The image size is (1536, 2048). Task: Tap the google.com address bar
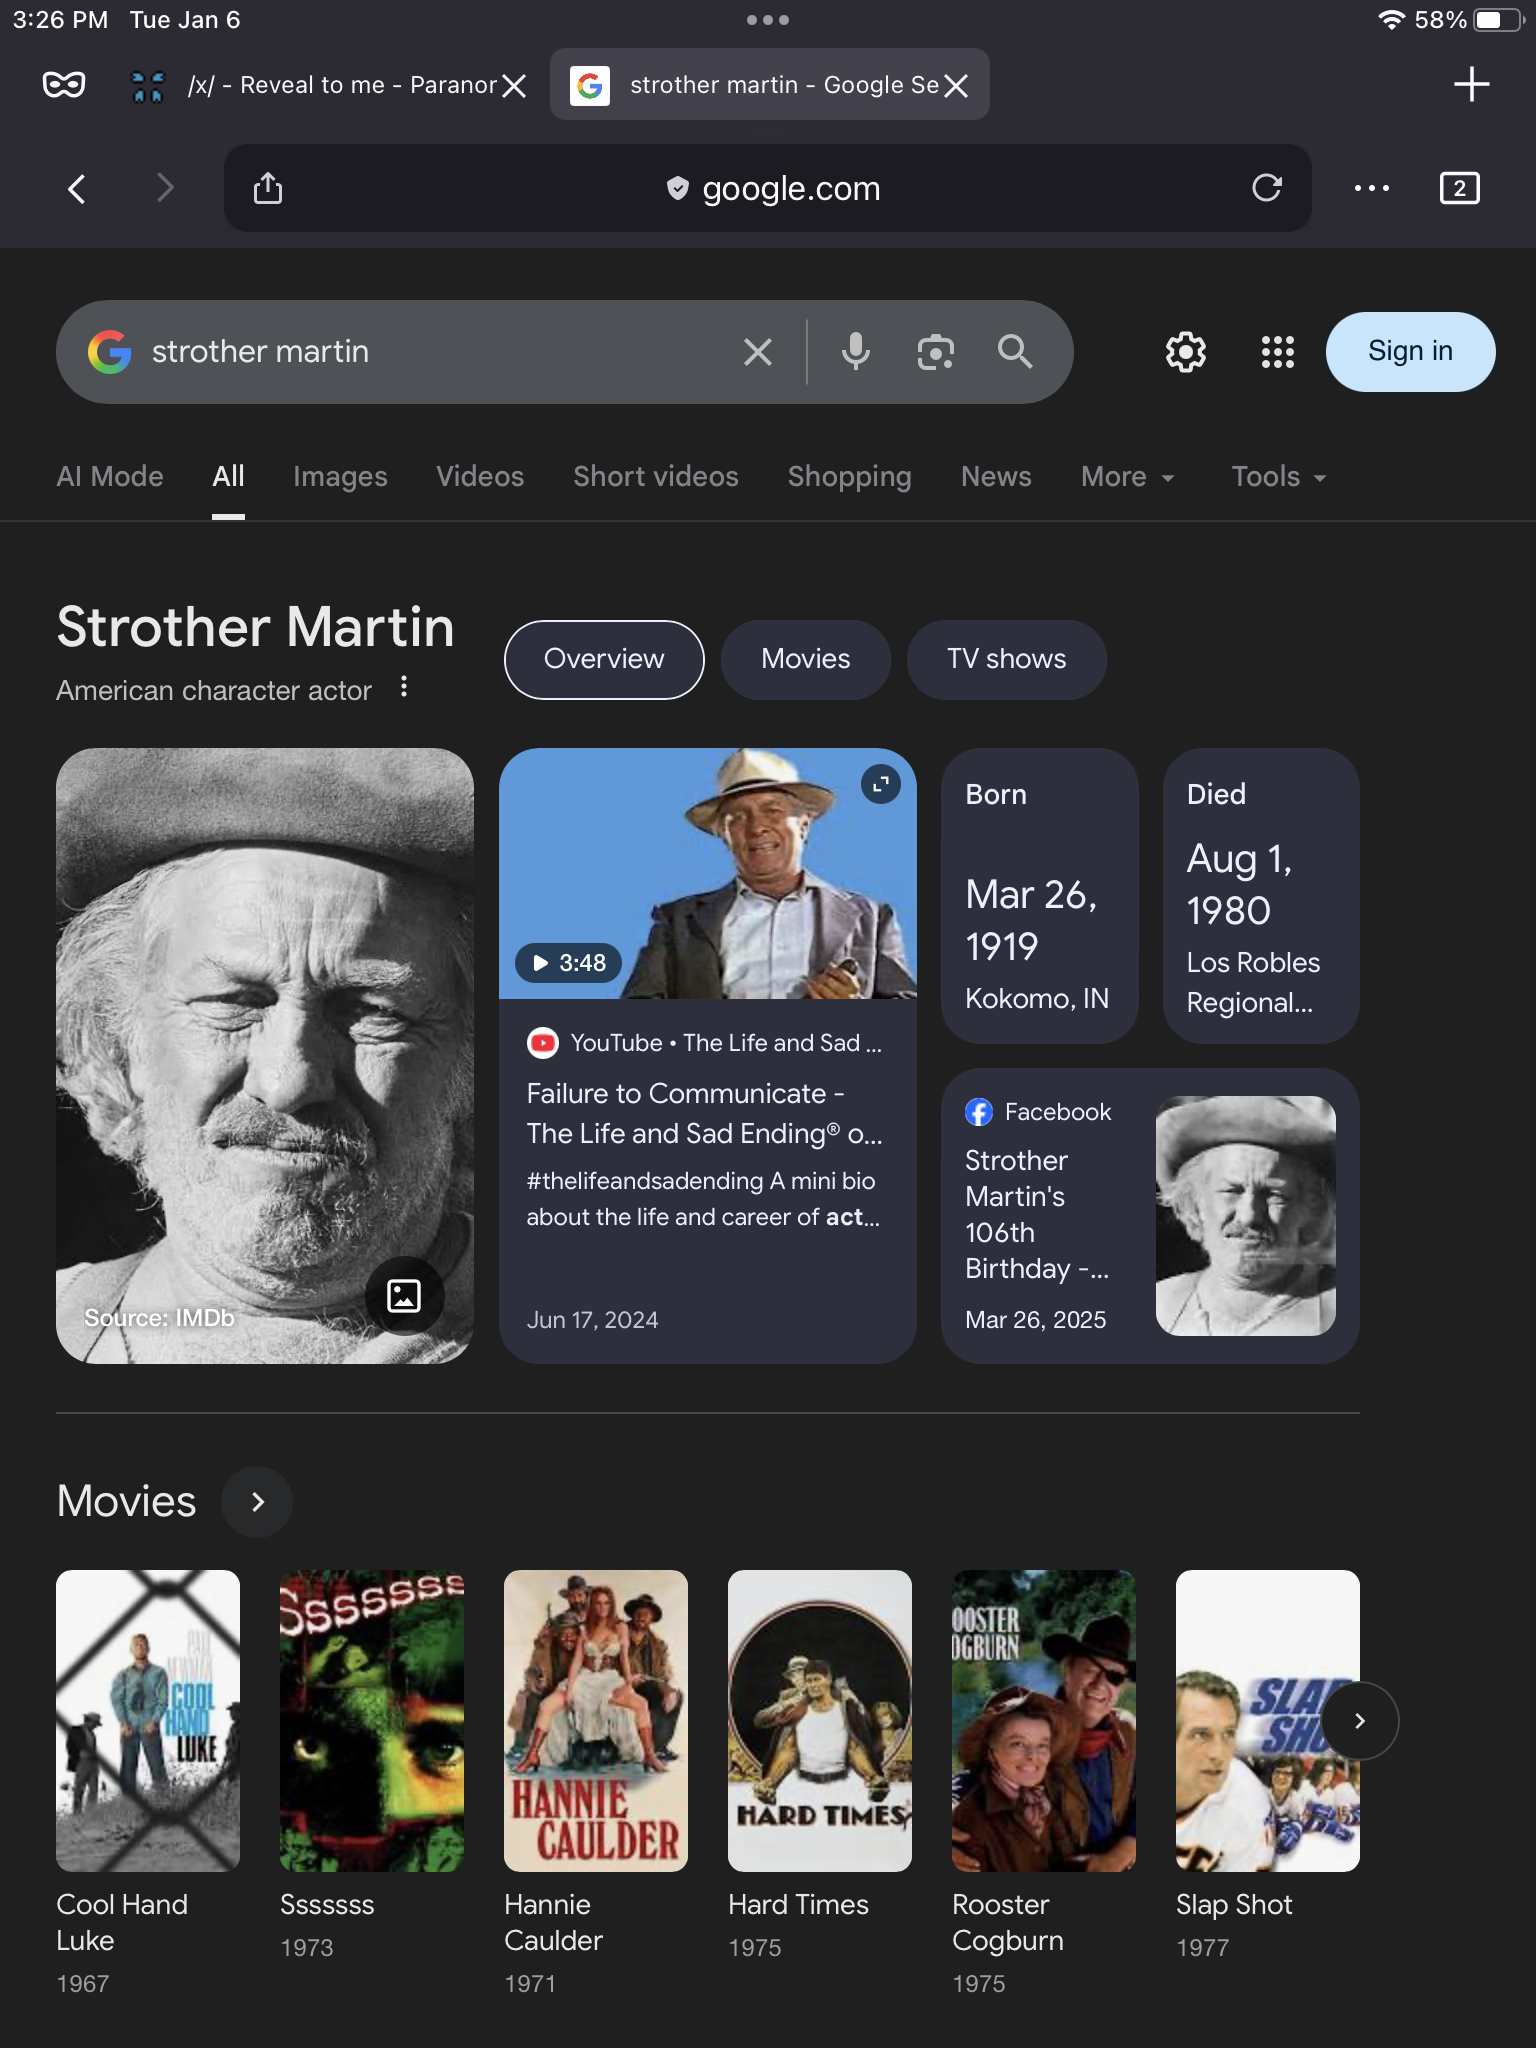[x=767, y=188]
